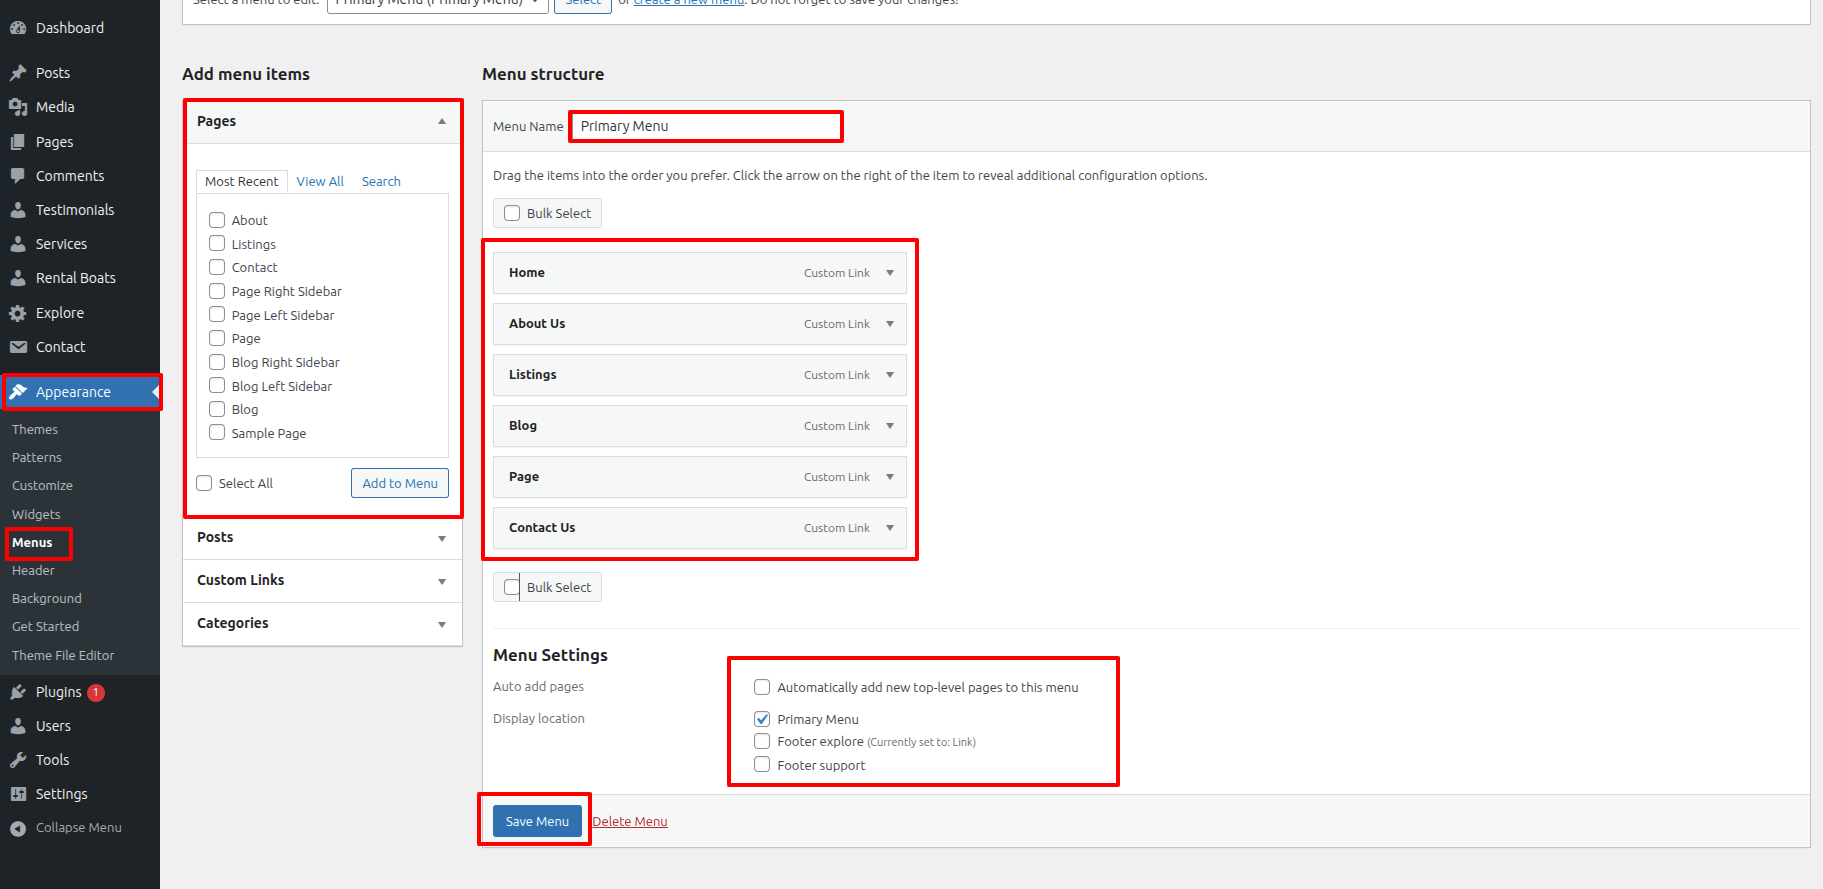Click the Comments speech bubble icon

point(18,176)
